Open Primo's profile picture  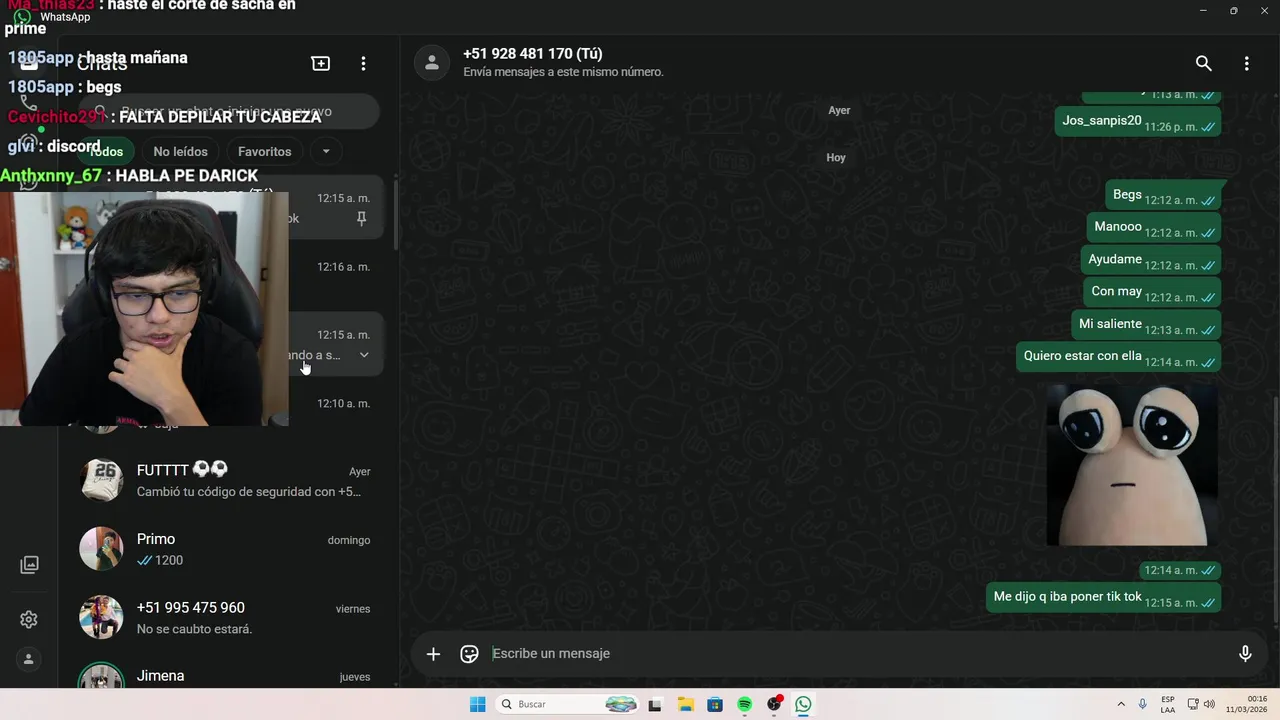(x=101, y=549)
